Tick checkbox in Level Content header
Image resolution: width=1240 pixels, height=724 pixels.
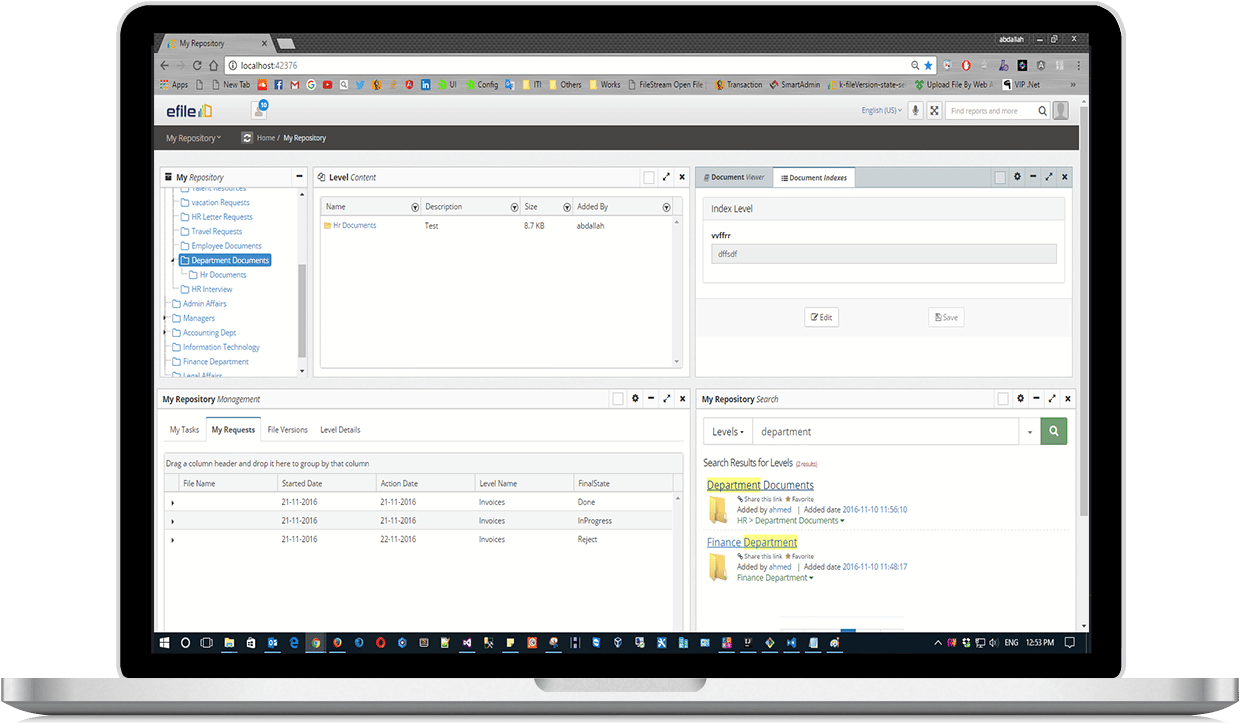click(649, 178)
